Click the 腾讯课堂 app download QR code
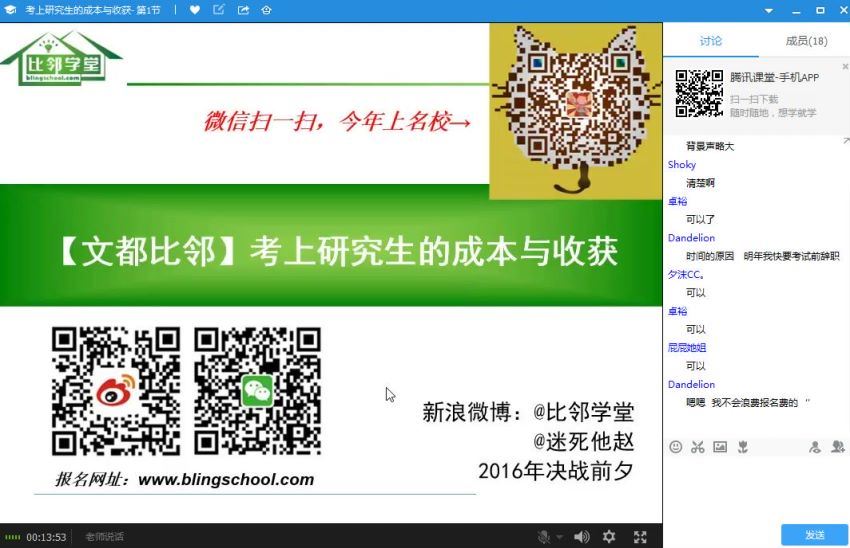This screenshot has width=850, height=548. pos(699,93)
